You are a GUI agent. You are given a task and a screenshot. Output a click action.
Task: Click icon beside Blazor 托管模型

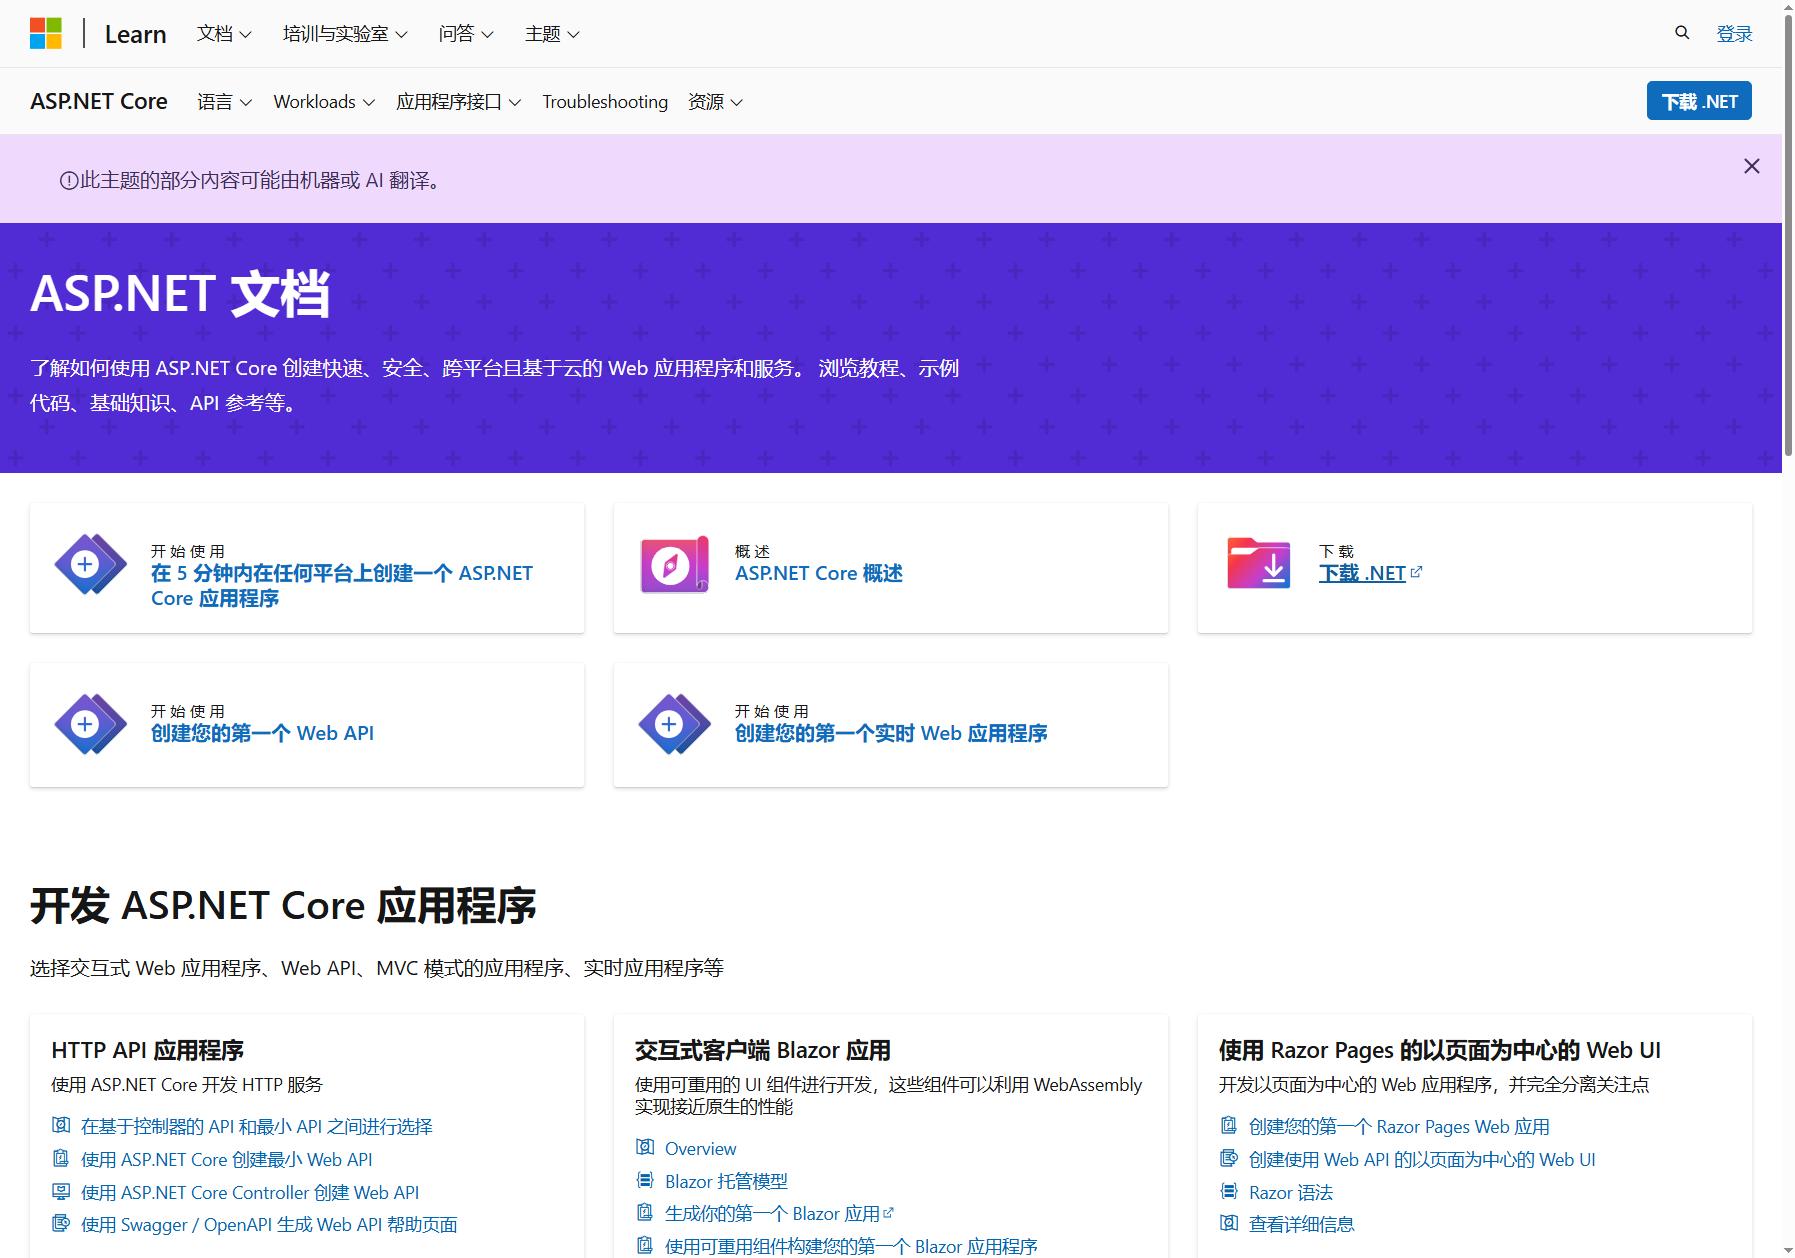pos(645,1180)
